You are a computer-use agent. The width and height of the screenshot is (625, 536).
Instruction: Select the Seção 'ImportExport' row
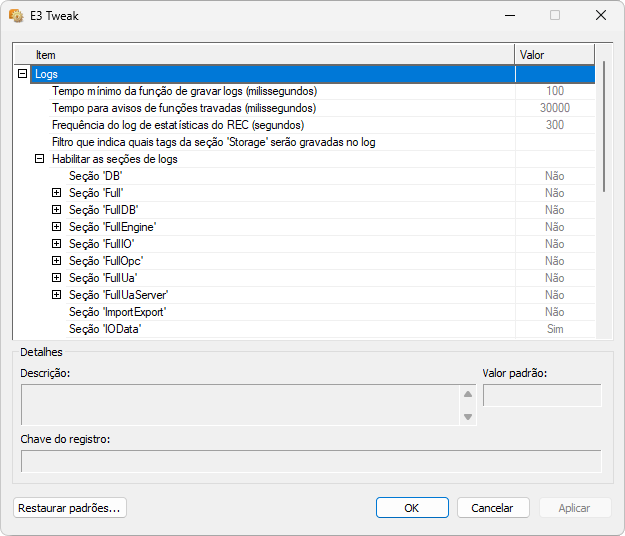(117, 312)
